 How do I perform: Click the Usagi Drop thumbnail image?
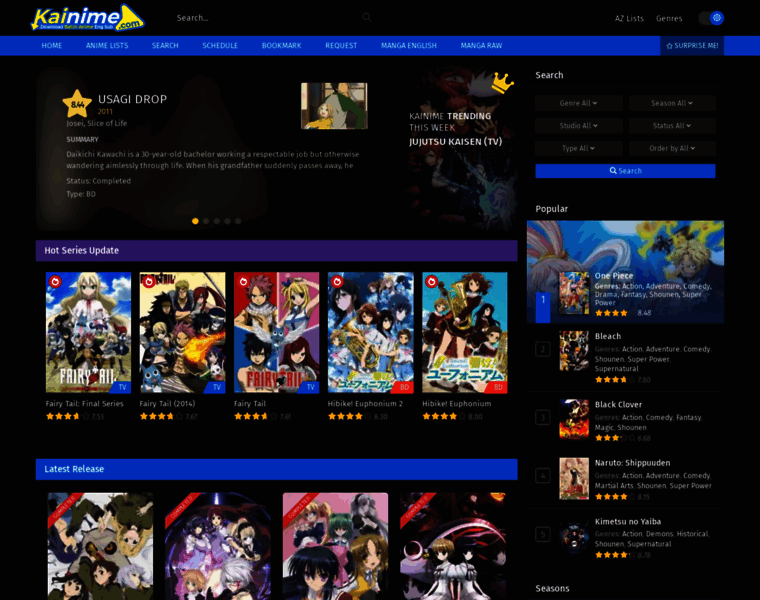coord(334,106)
